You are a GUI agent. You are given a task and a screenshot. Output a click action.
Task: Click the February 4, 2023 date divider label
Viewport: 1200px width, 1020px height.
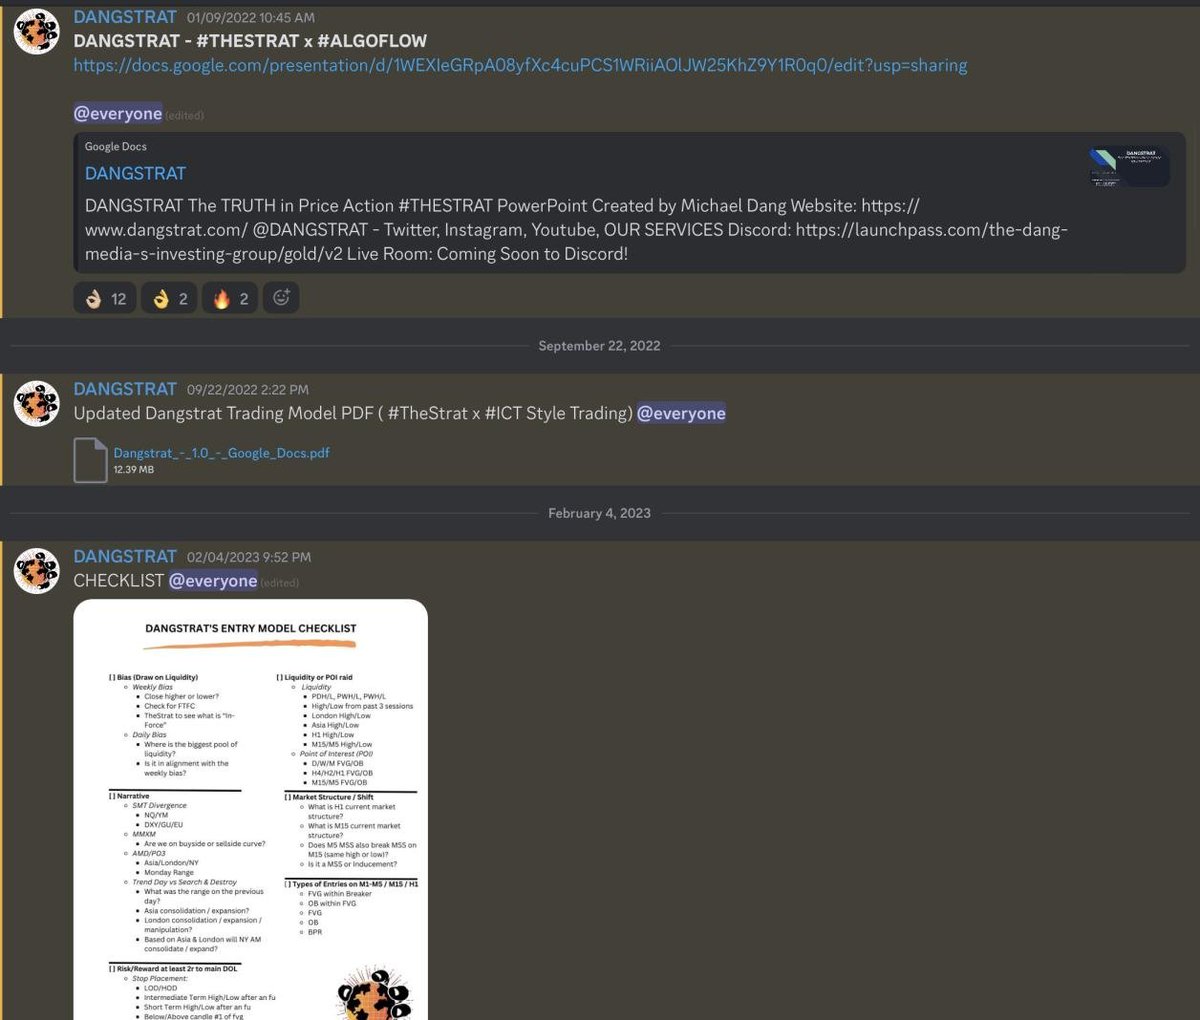coord(599,513)
